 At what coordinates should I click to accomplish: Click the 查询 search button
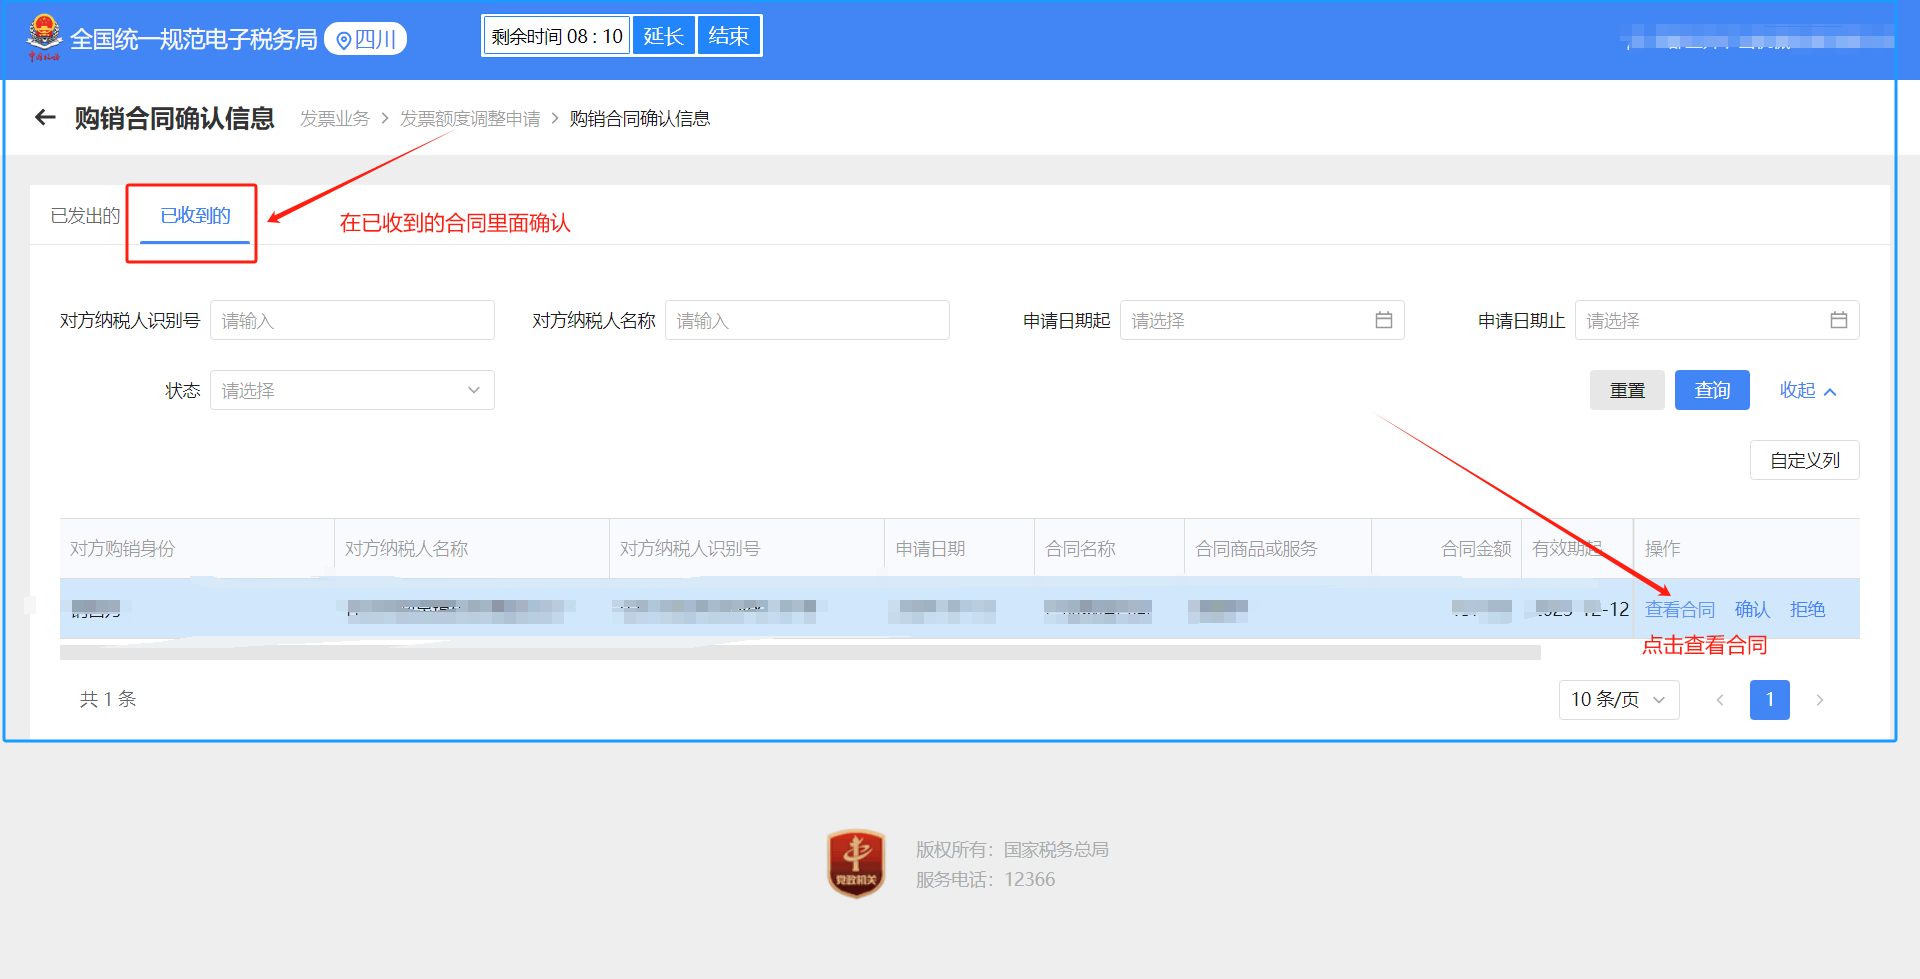[x=1712, y=390]
